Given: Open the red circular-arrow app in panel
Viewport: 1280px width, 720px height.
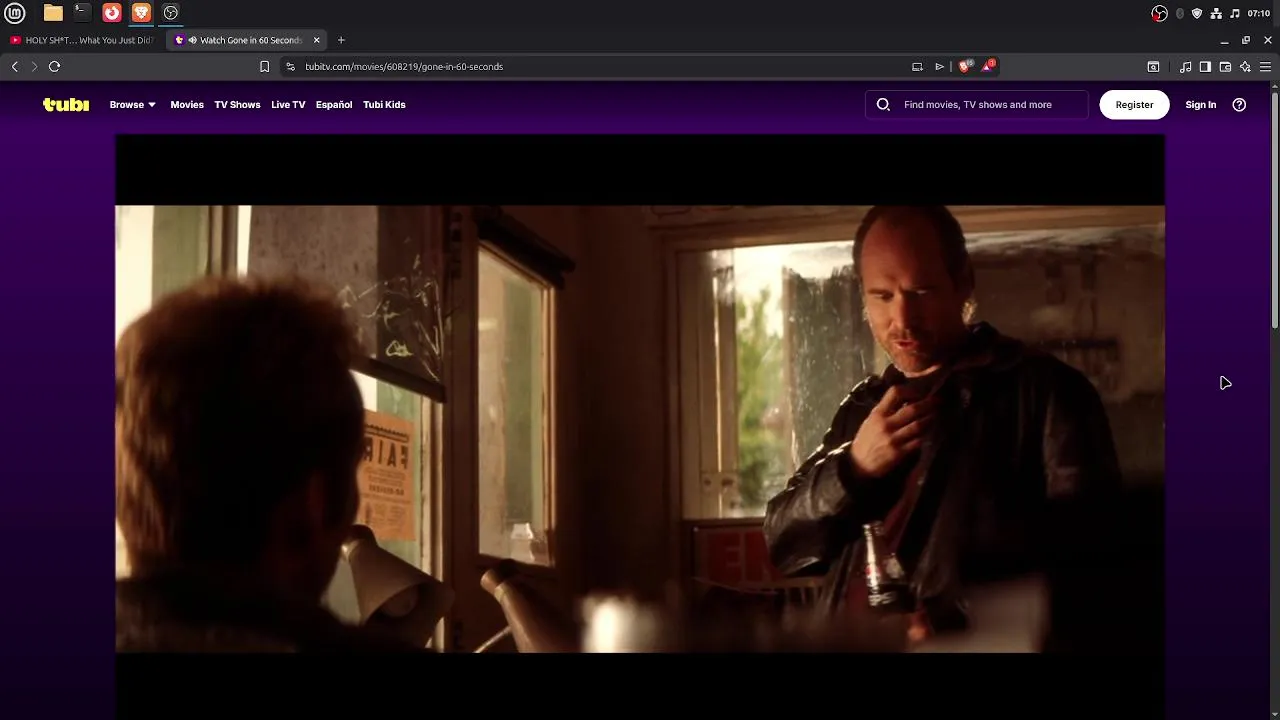Looking at the screenshot, I should pyautogui.click(x=112, y=13).
